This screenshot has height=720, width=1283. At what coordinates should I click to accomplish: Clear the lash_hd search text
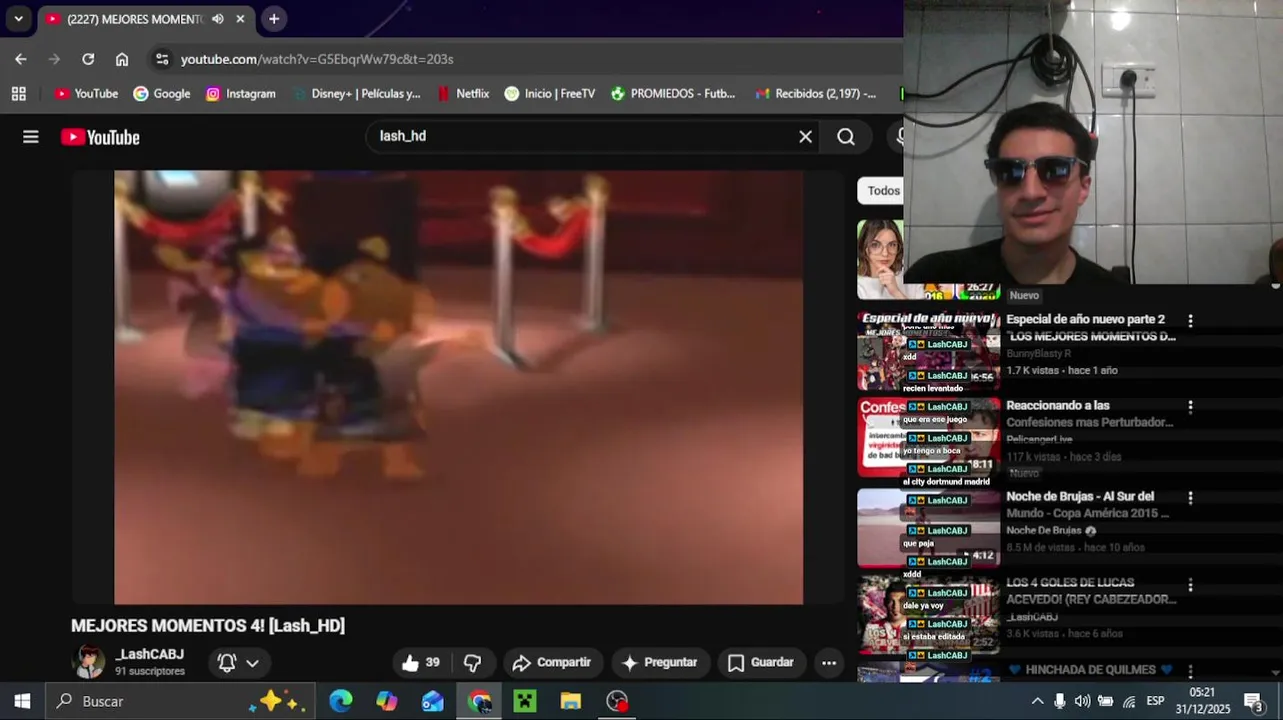[805, 137]
